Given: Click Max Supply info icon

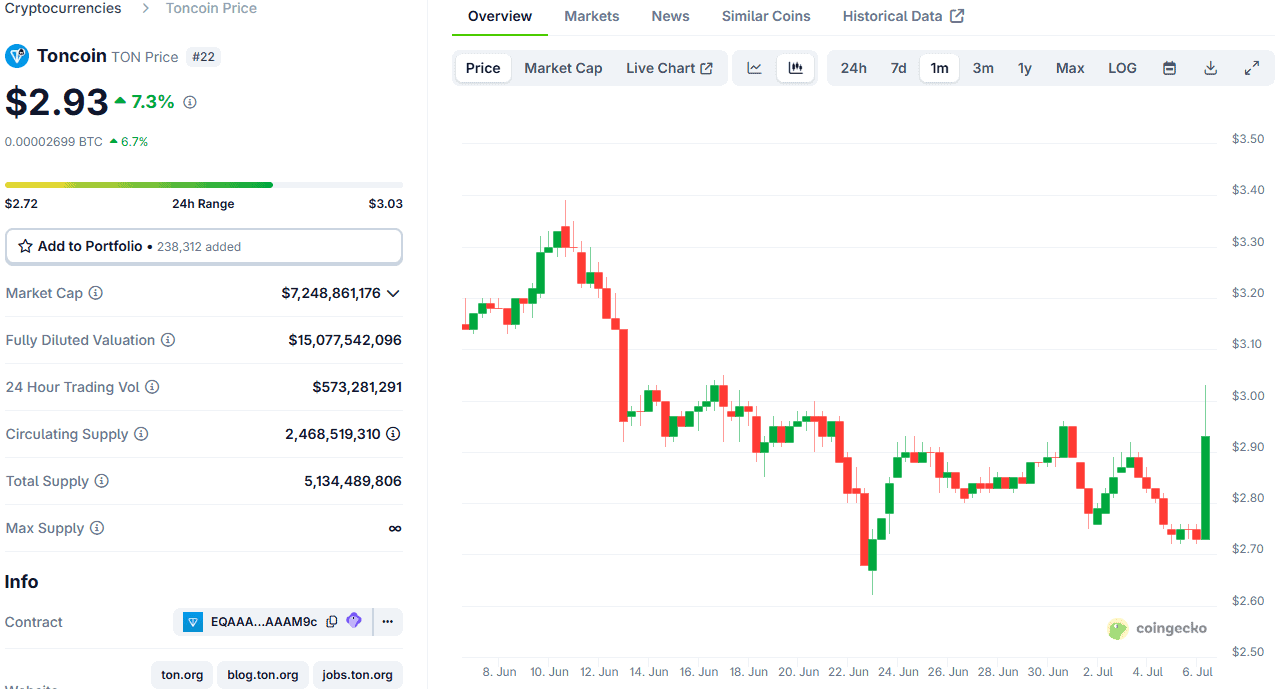Looking at the screenshot, I should [x=96, y=528].
